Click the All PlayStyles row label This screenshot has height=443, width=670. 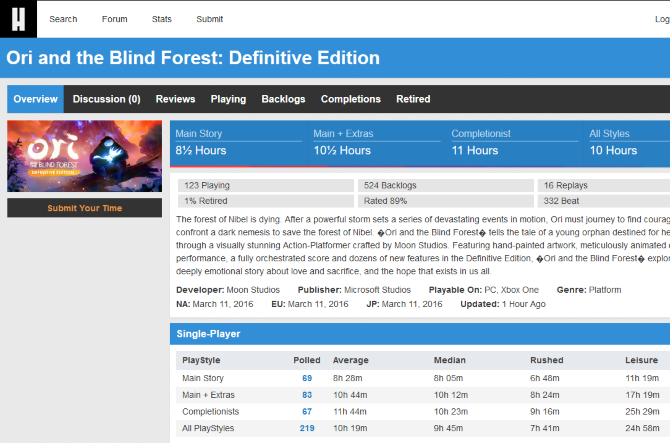[x=208, y=428]
